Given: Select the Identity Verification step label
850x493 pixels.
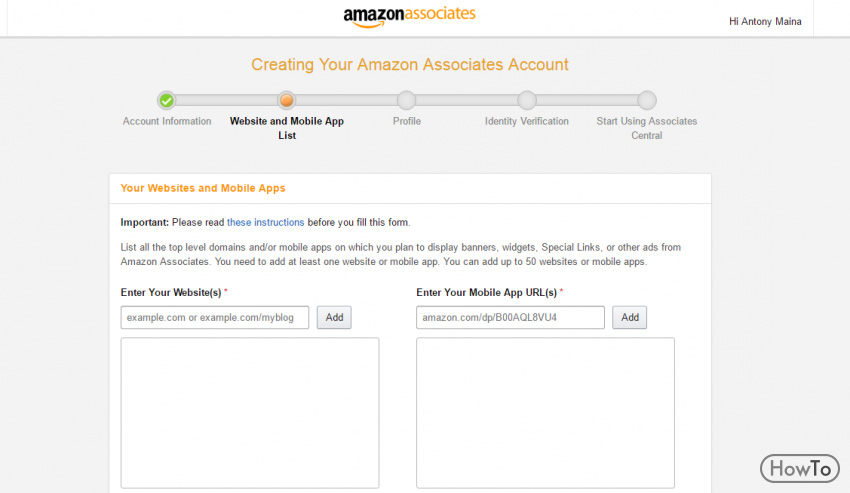Looking at the screenshot, I should [526, 121].
